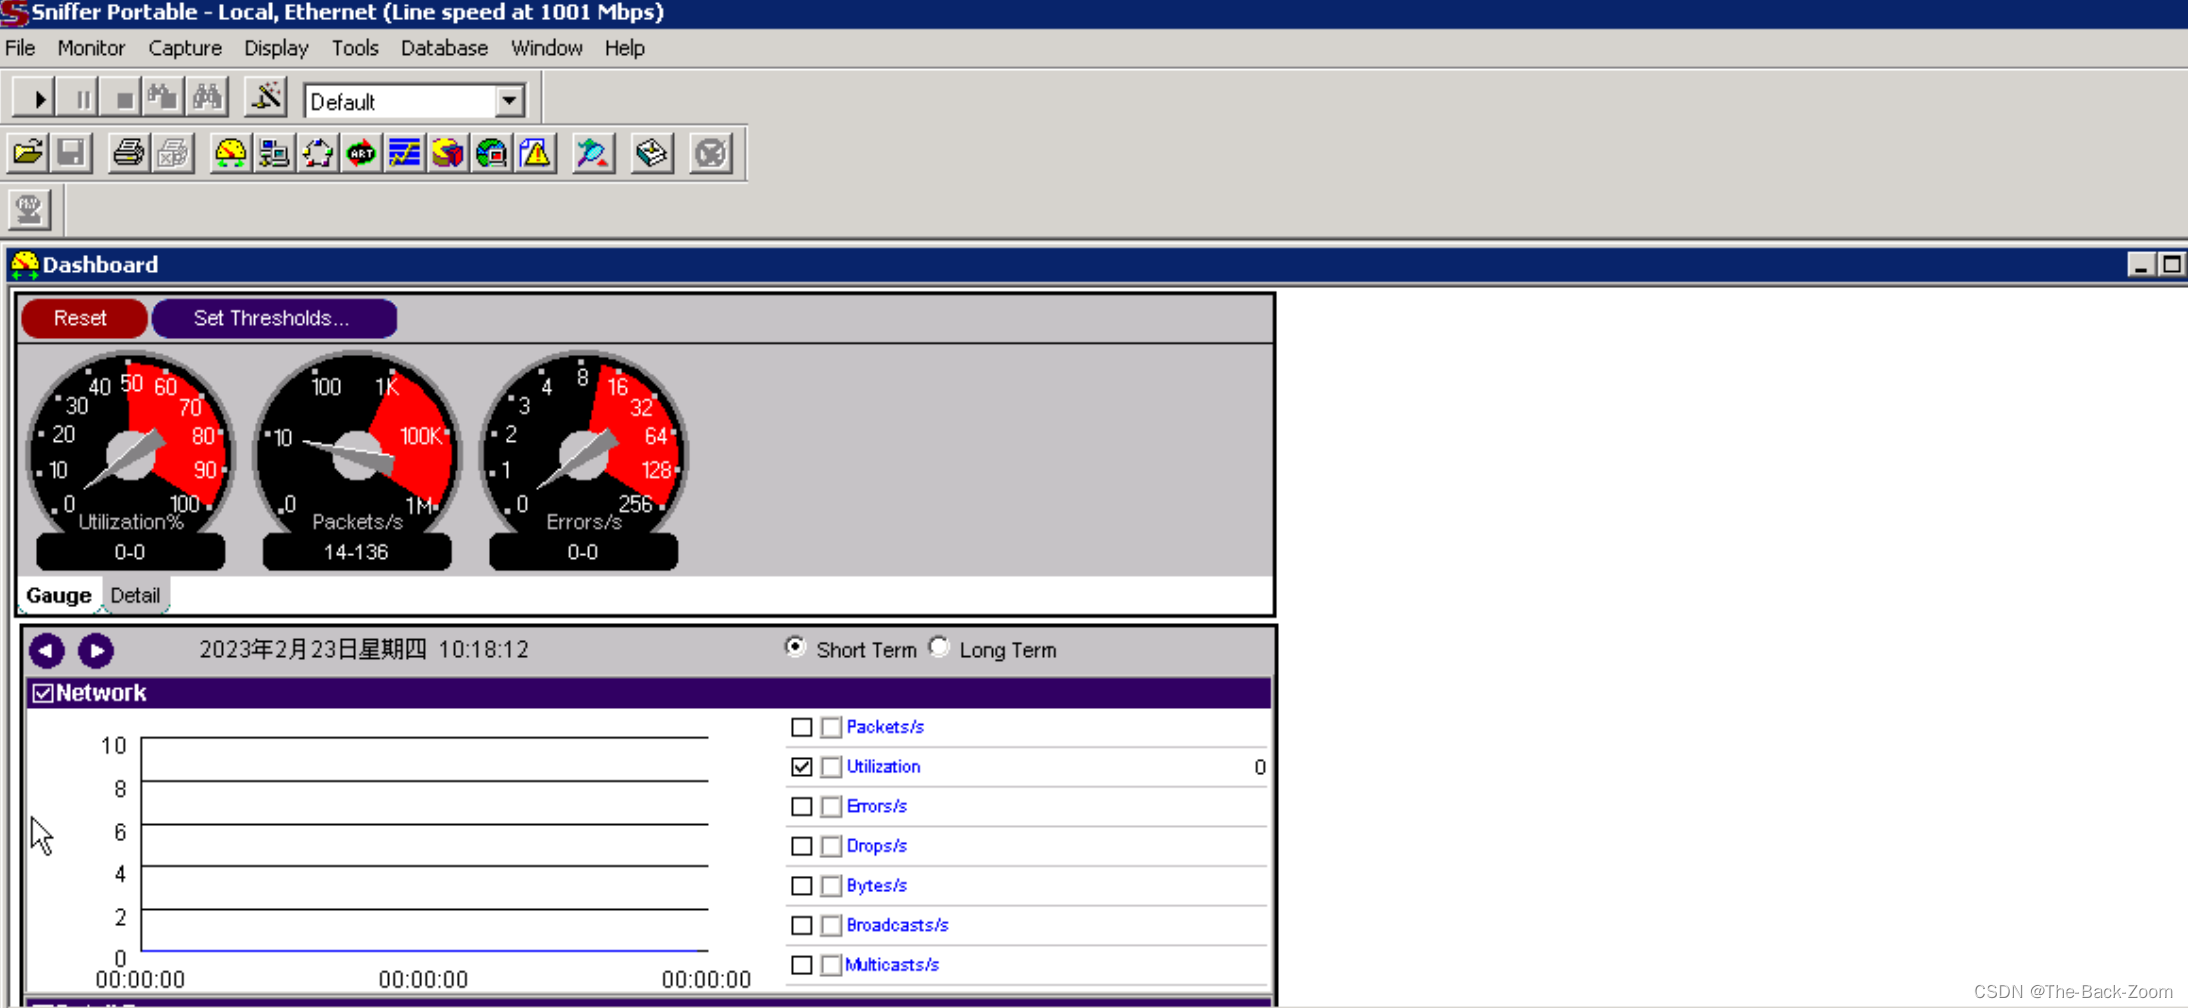Click the Multicasts/s link
This screenshot has height=1008, width=2188.
coord(892,965)
